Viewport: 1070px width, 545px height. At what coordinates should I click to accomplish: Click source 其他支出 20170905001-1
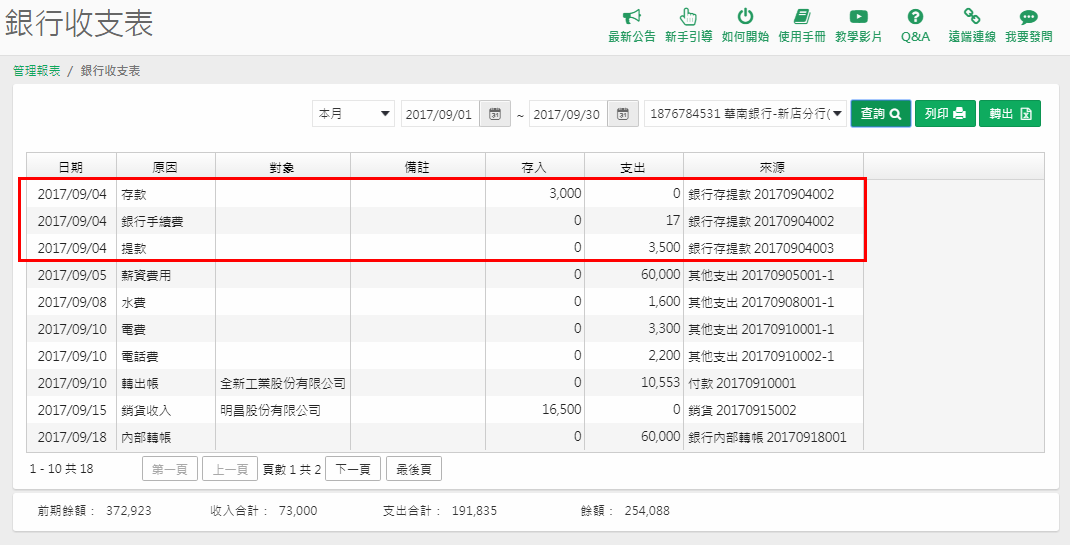[x=761, y=275]
